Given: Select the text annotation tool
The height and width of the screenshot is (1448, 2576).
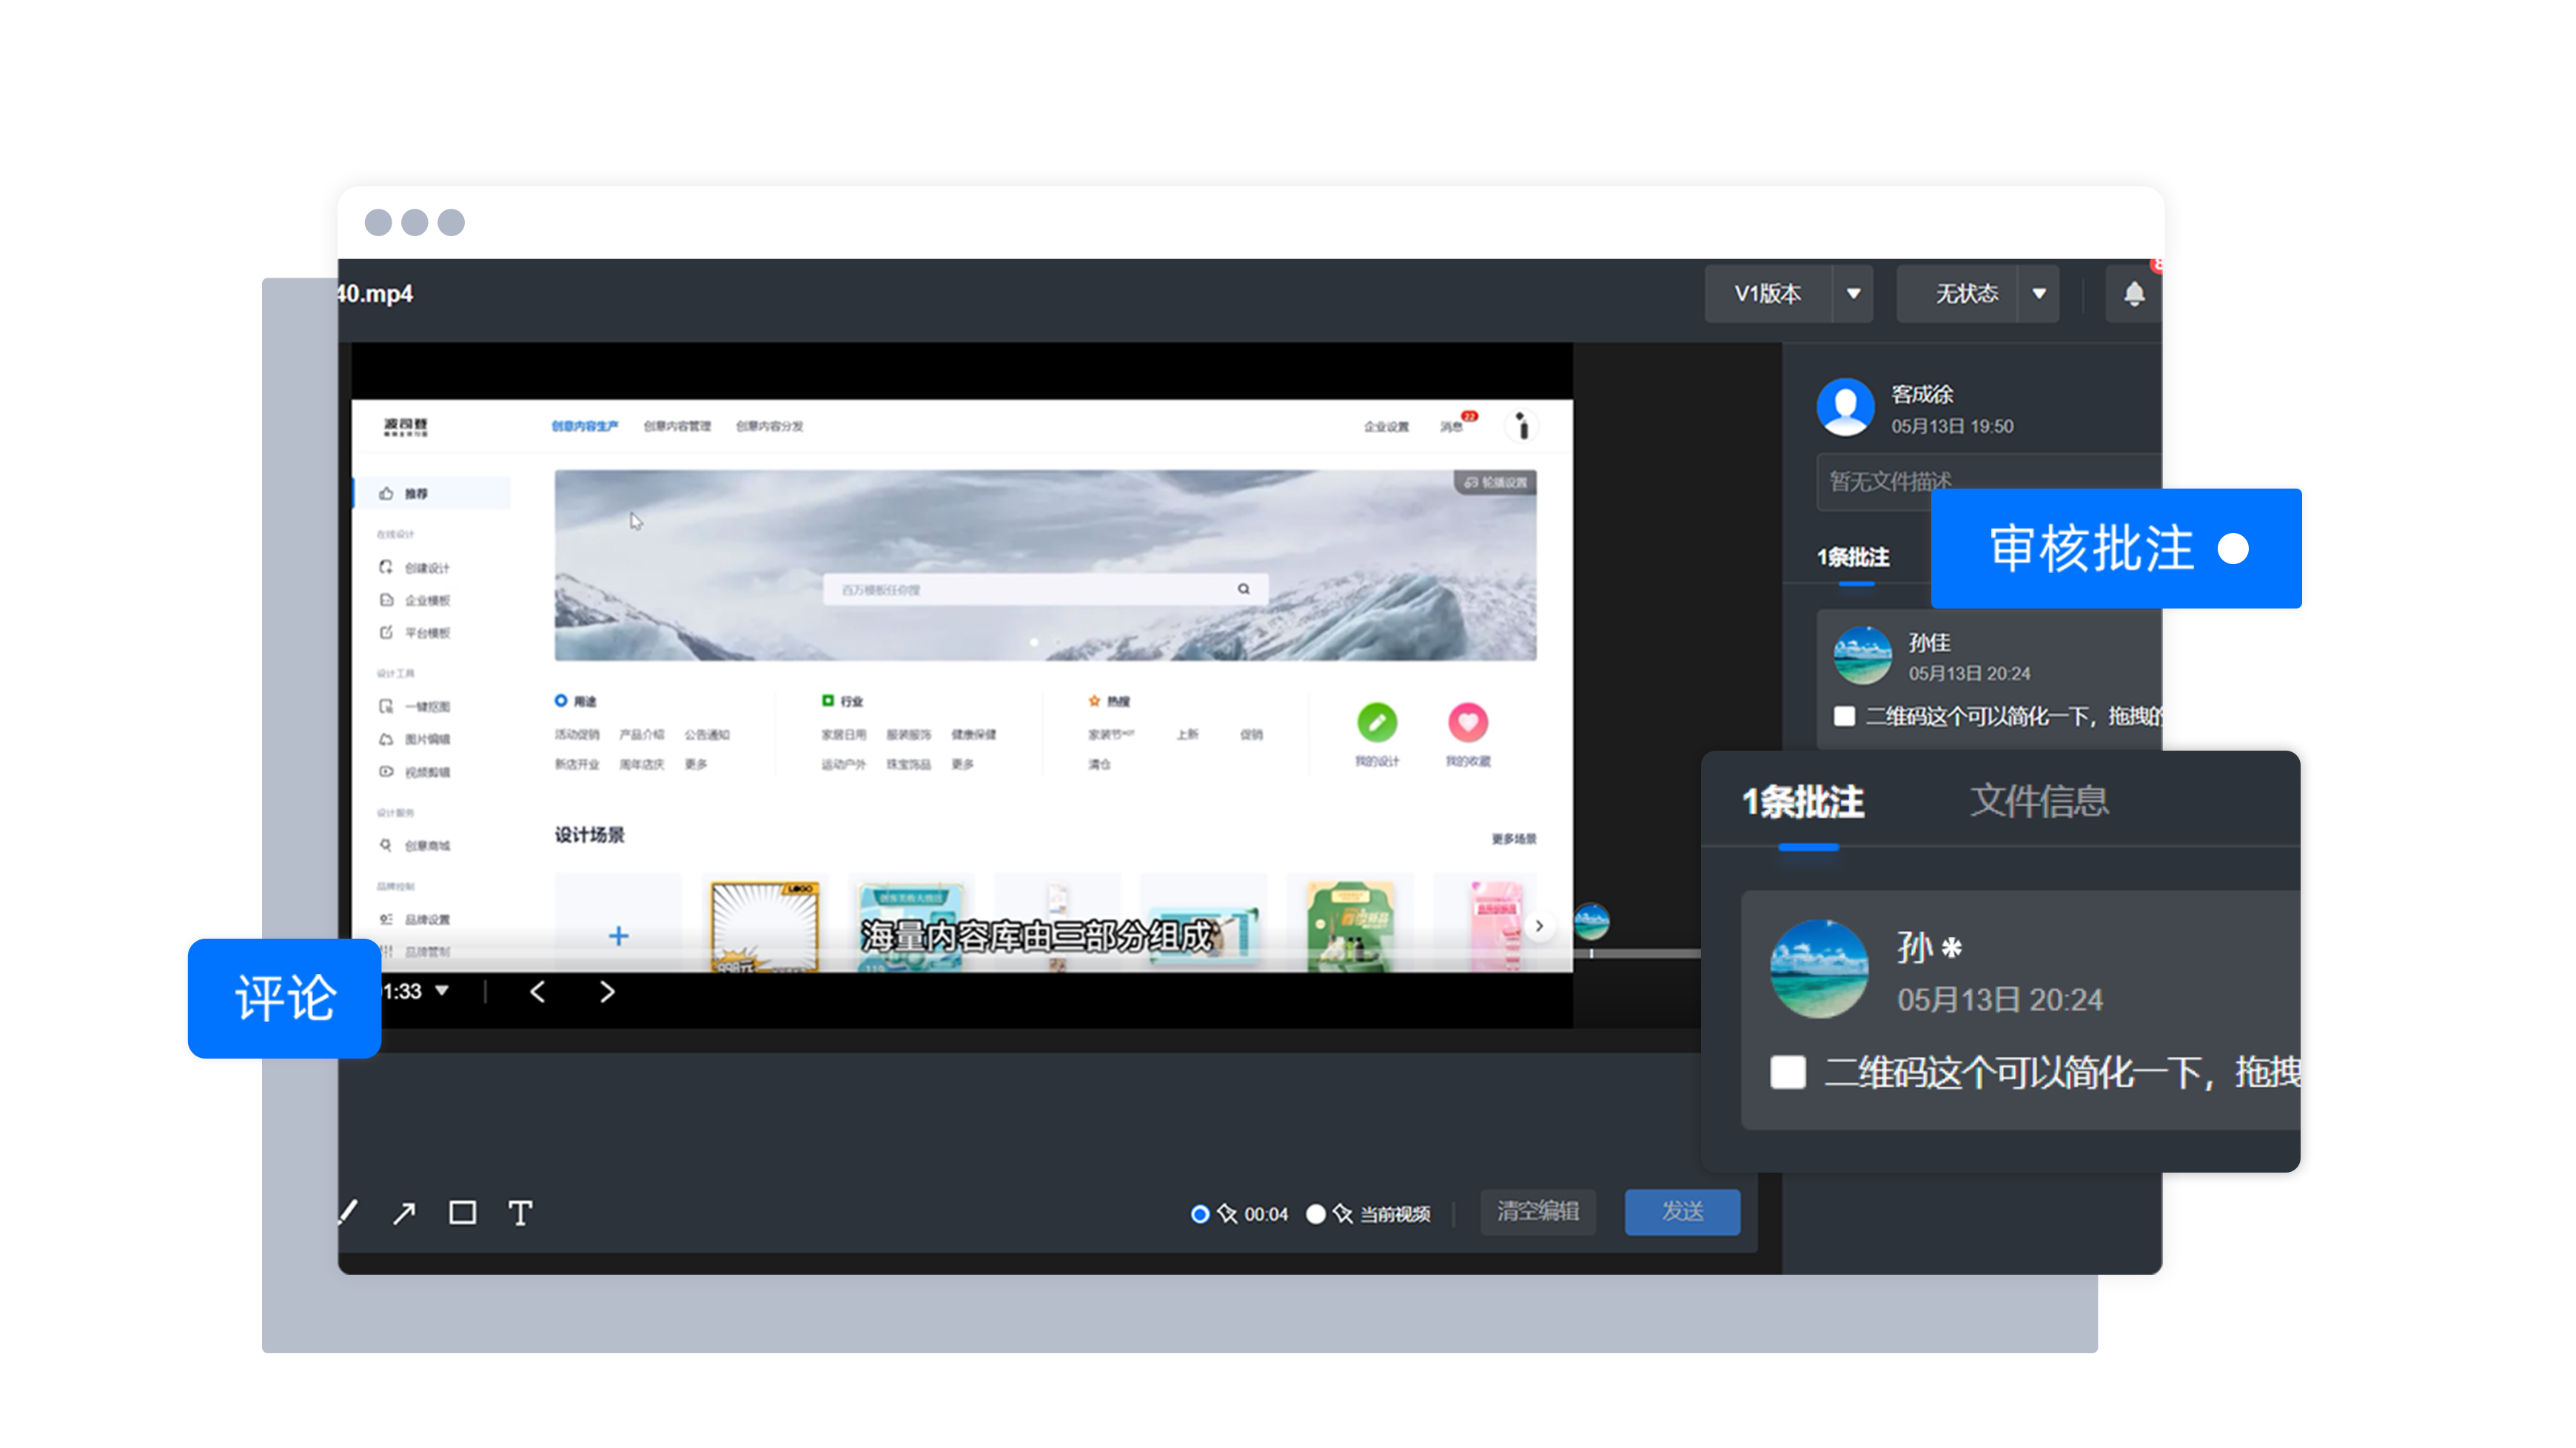Looking at the screenshot, I should pyautogui.click(x=520, y=1213).
